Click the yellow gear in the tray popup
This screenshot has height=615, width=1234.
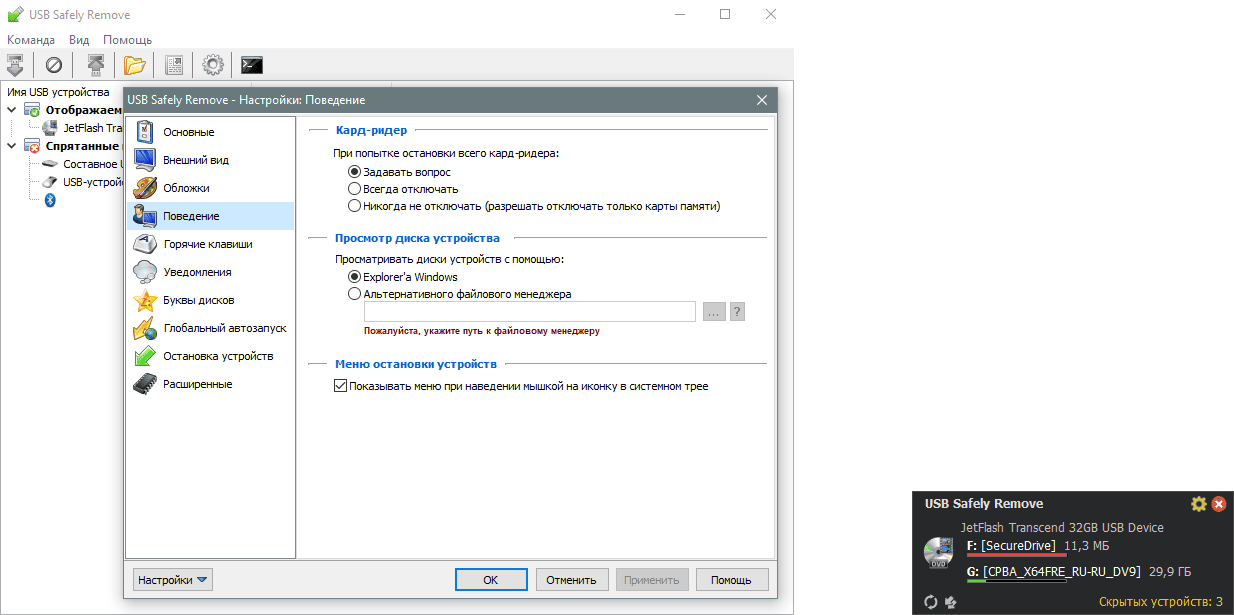[x=1199, y=504]
